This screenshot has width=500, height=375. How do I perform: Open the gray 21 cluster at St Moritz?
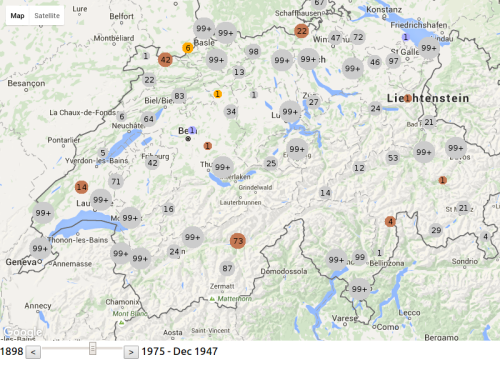463,208
